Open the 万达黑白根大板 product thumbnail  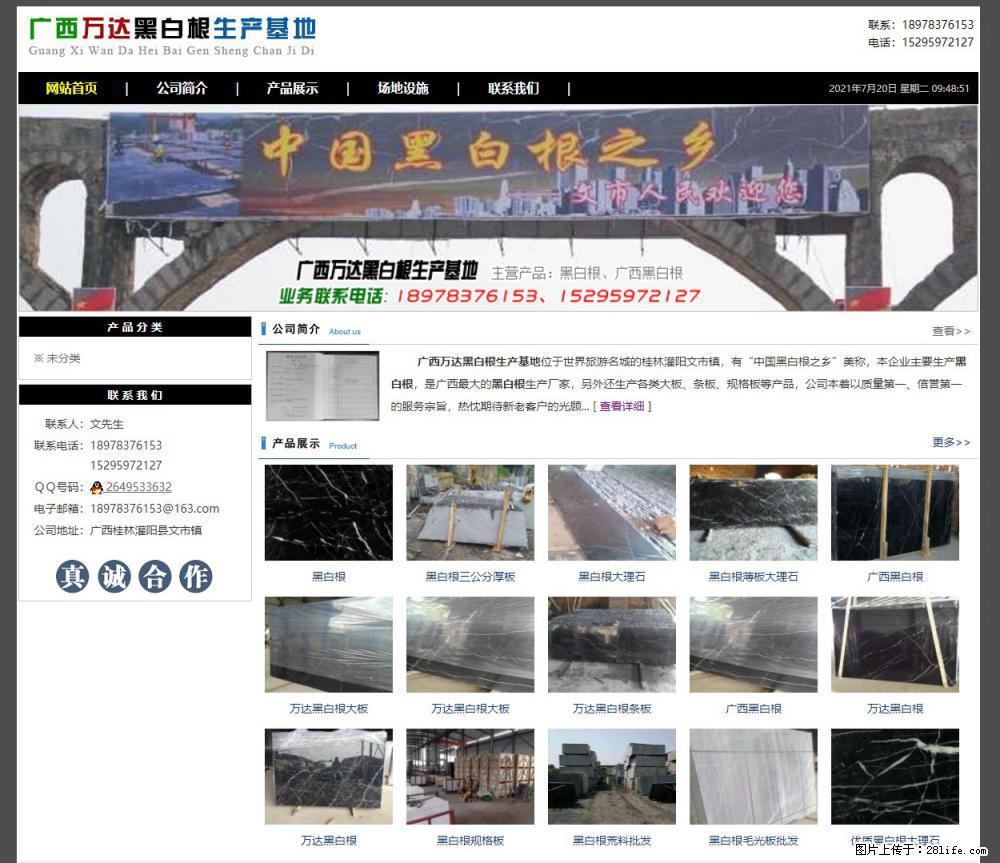(x=328, y=644)
